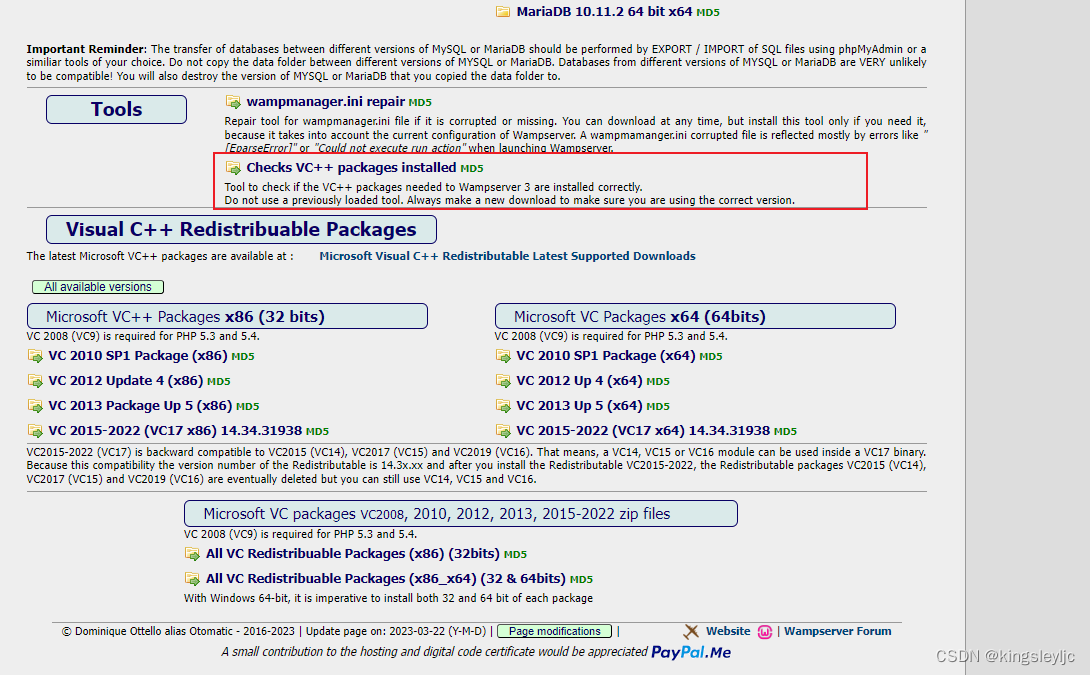The height and width of the screenshot is (675, 1090).
Task: Click the download icon for VC 2013 Package Up 5 (x86)
Action: 35,406
